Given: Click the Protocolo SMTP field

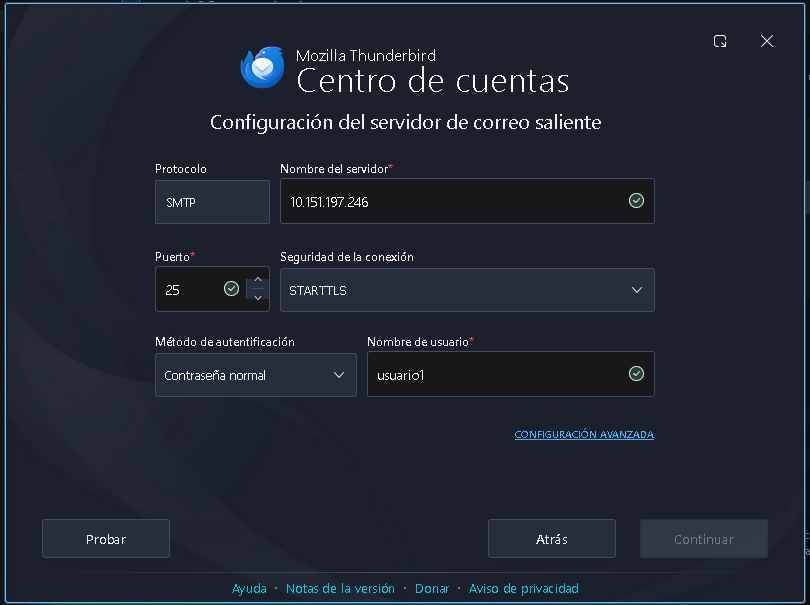Looking at the screenshot, I should coord(212,202).
